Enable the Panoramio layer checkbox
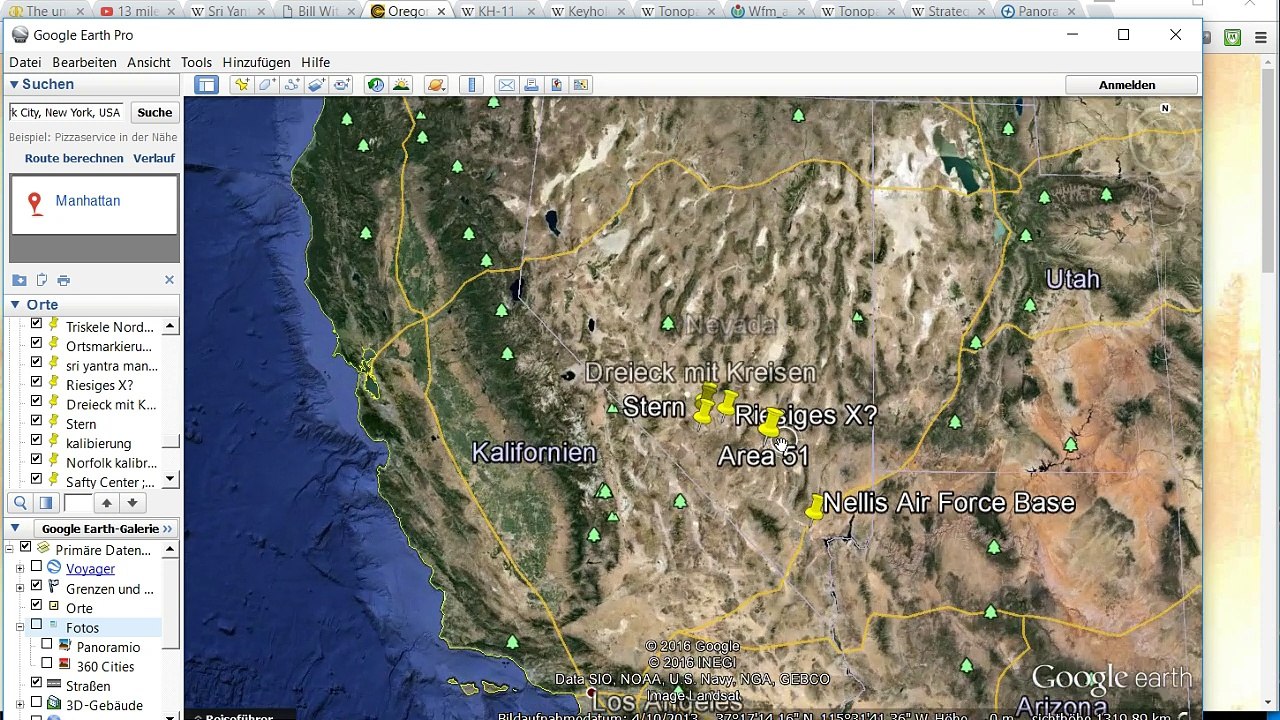 click(x=47, y=645)
